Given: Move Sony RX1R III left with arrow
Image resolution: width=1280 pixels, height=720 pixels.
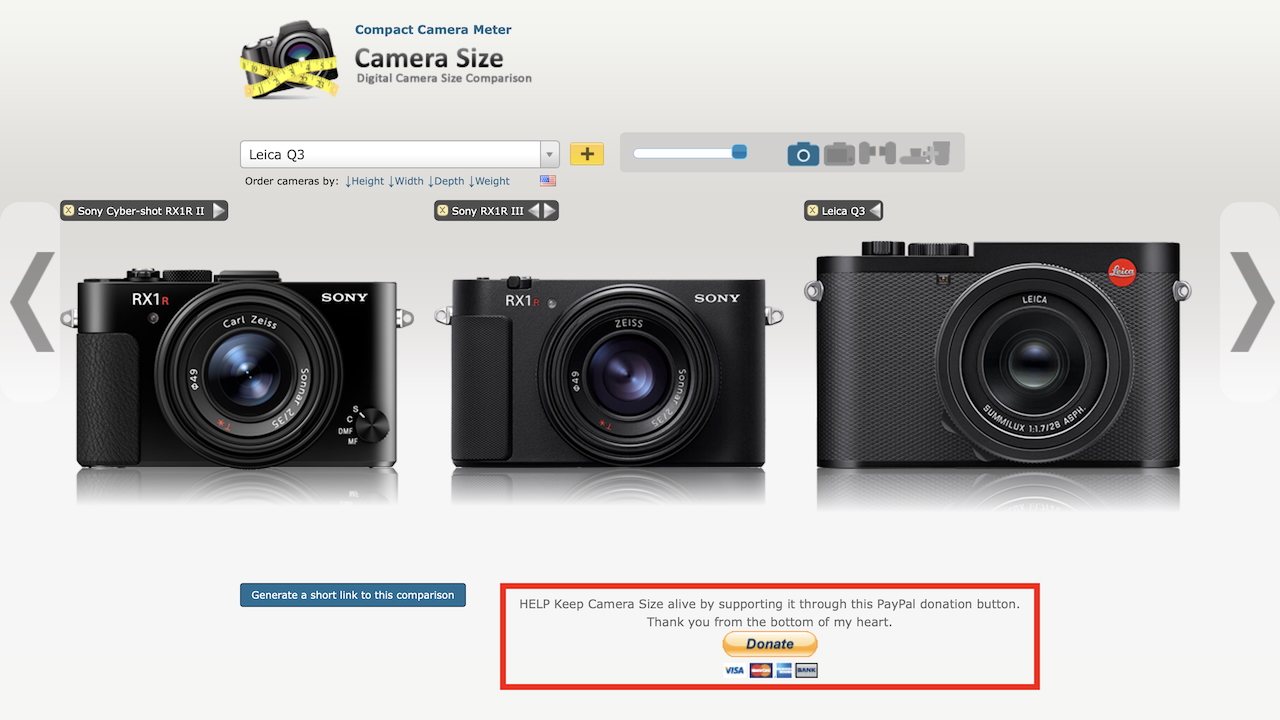Looking at the screenshot, I should 534,211.
